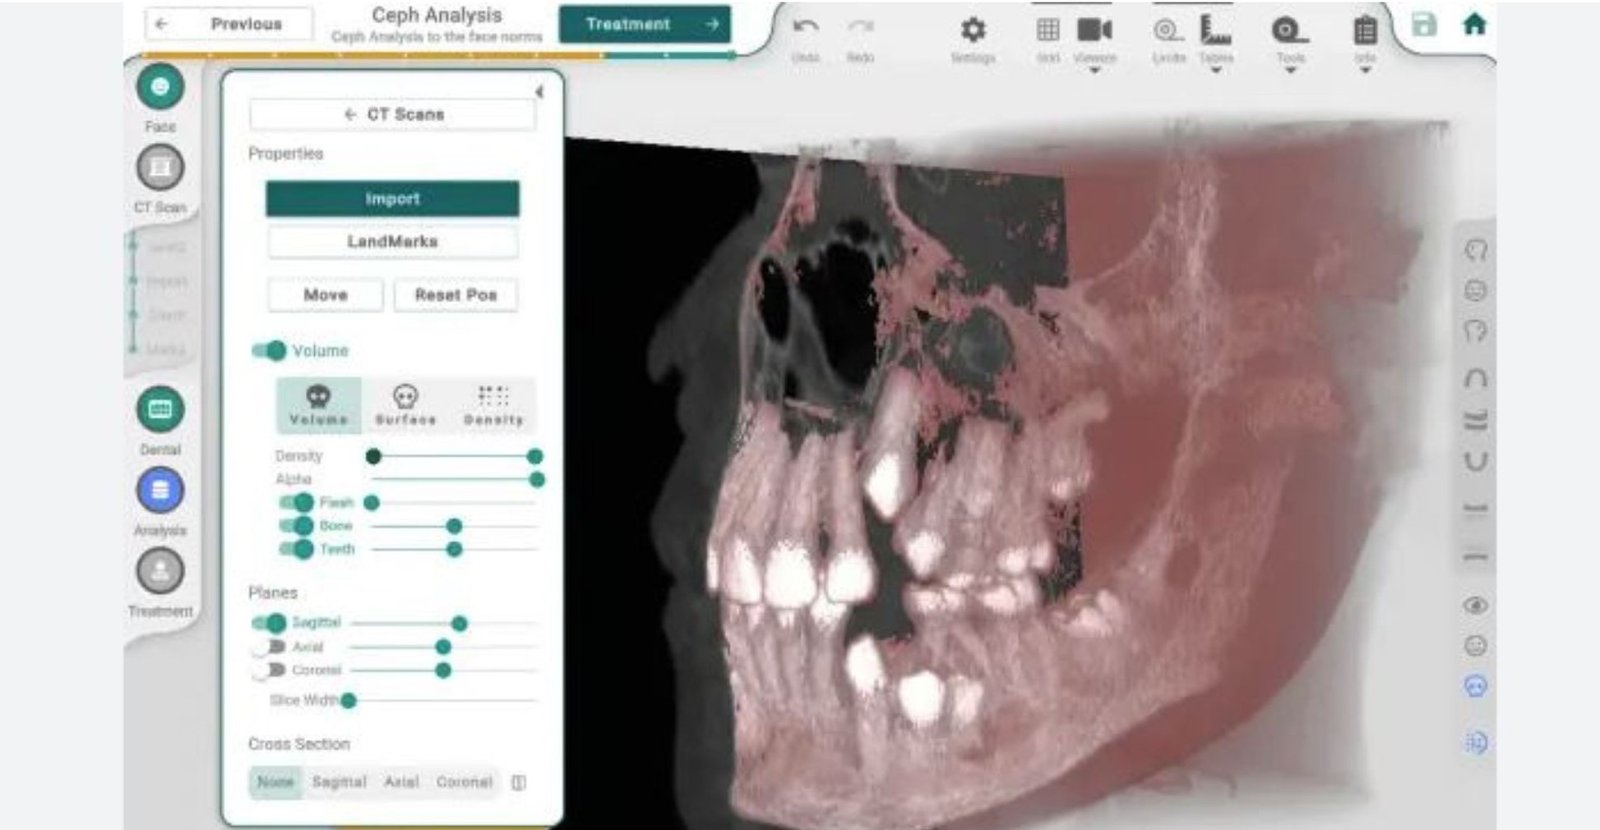This screenshot has height=830, width=1600.
Task: Select Coronal cross section option
Action: pos(464,782)
